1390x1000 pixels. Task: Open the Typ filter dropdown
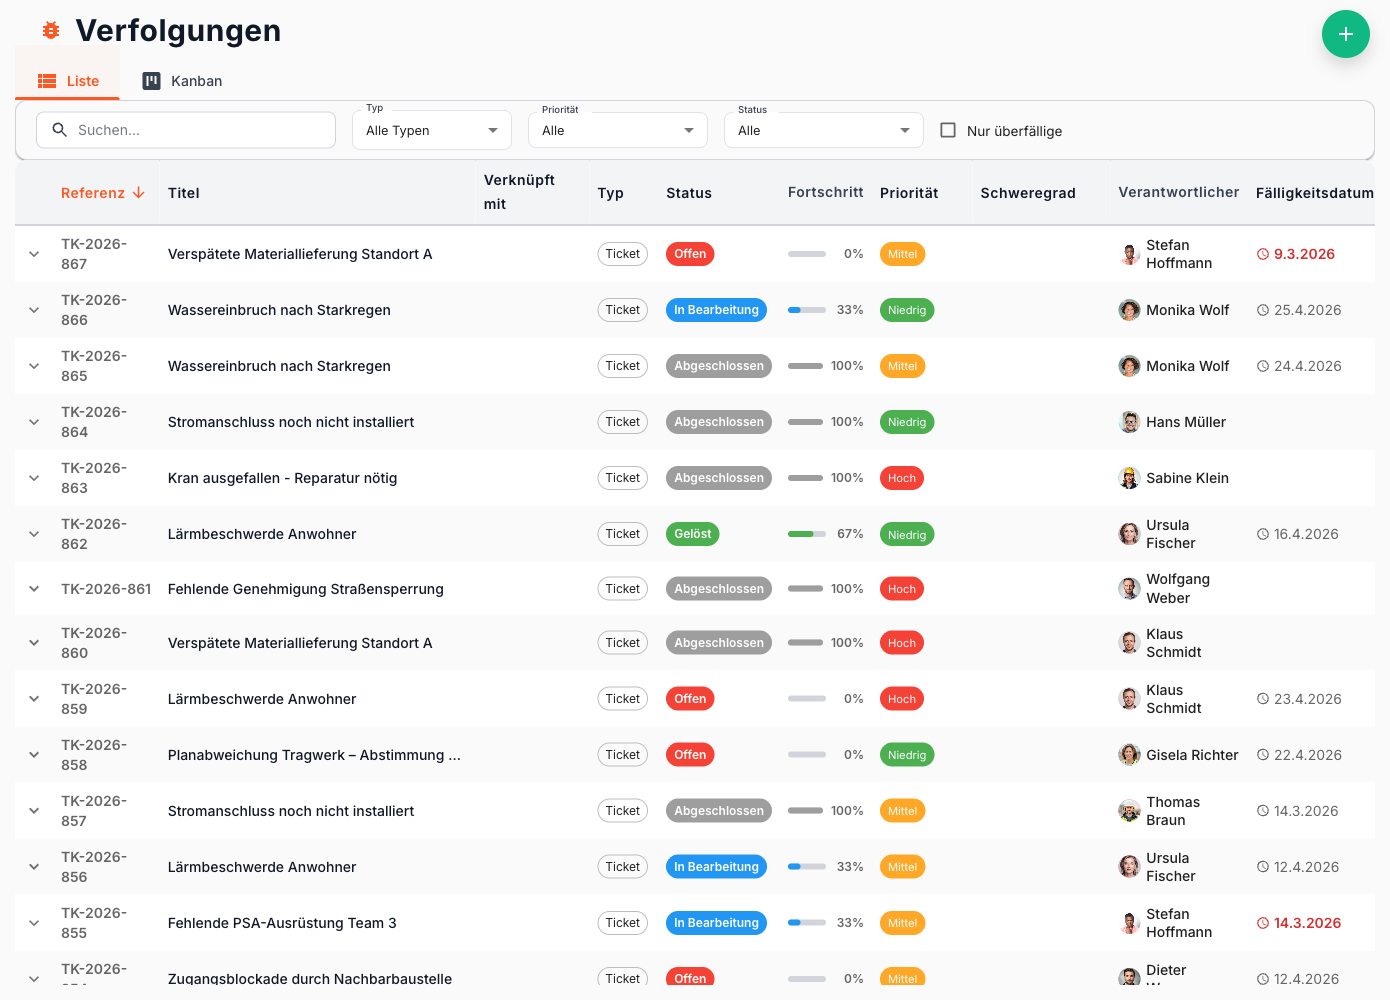pyautogui.click(x=431, y=130)
